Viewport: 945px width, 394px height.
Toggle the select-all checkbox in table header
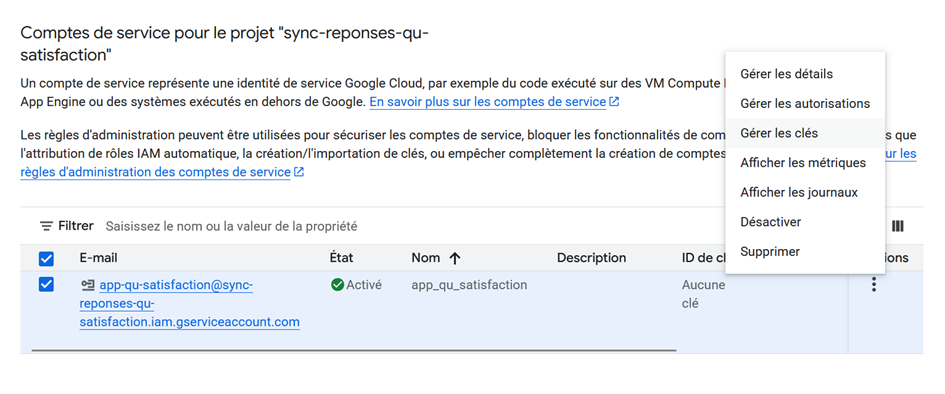pos(46,259)
